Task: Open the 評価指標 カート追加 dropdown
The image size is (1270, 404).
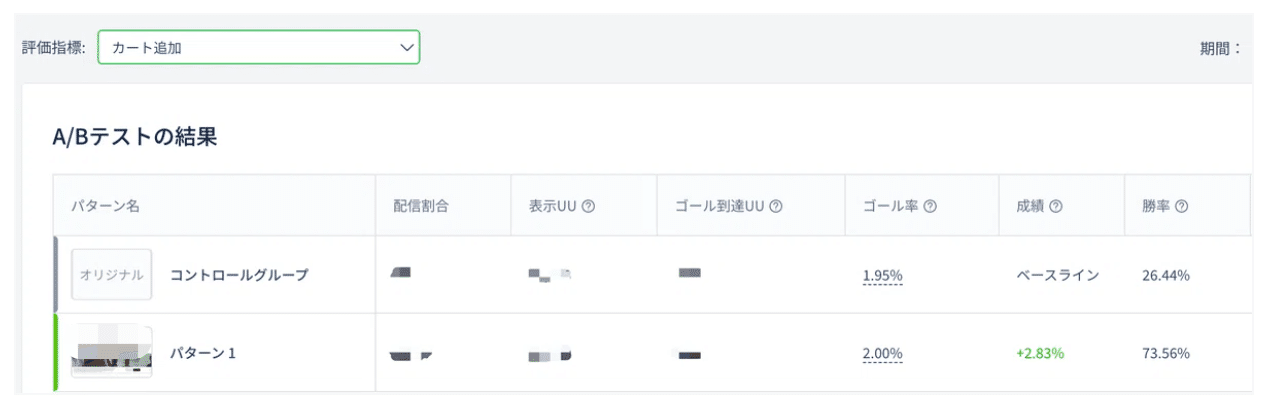Action: [258, 47]
